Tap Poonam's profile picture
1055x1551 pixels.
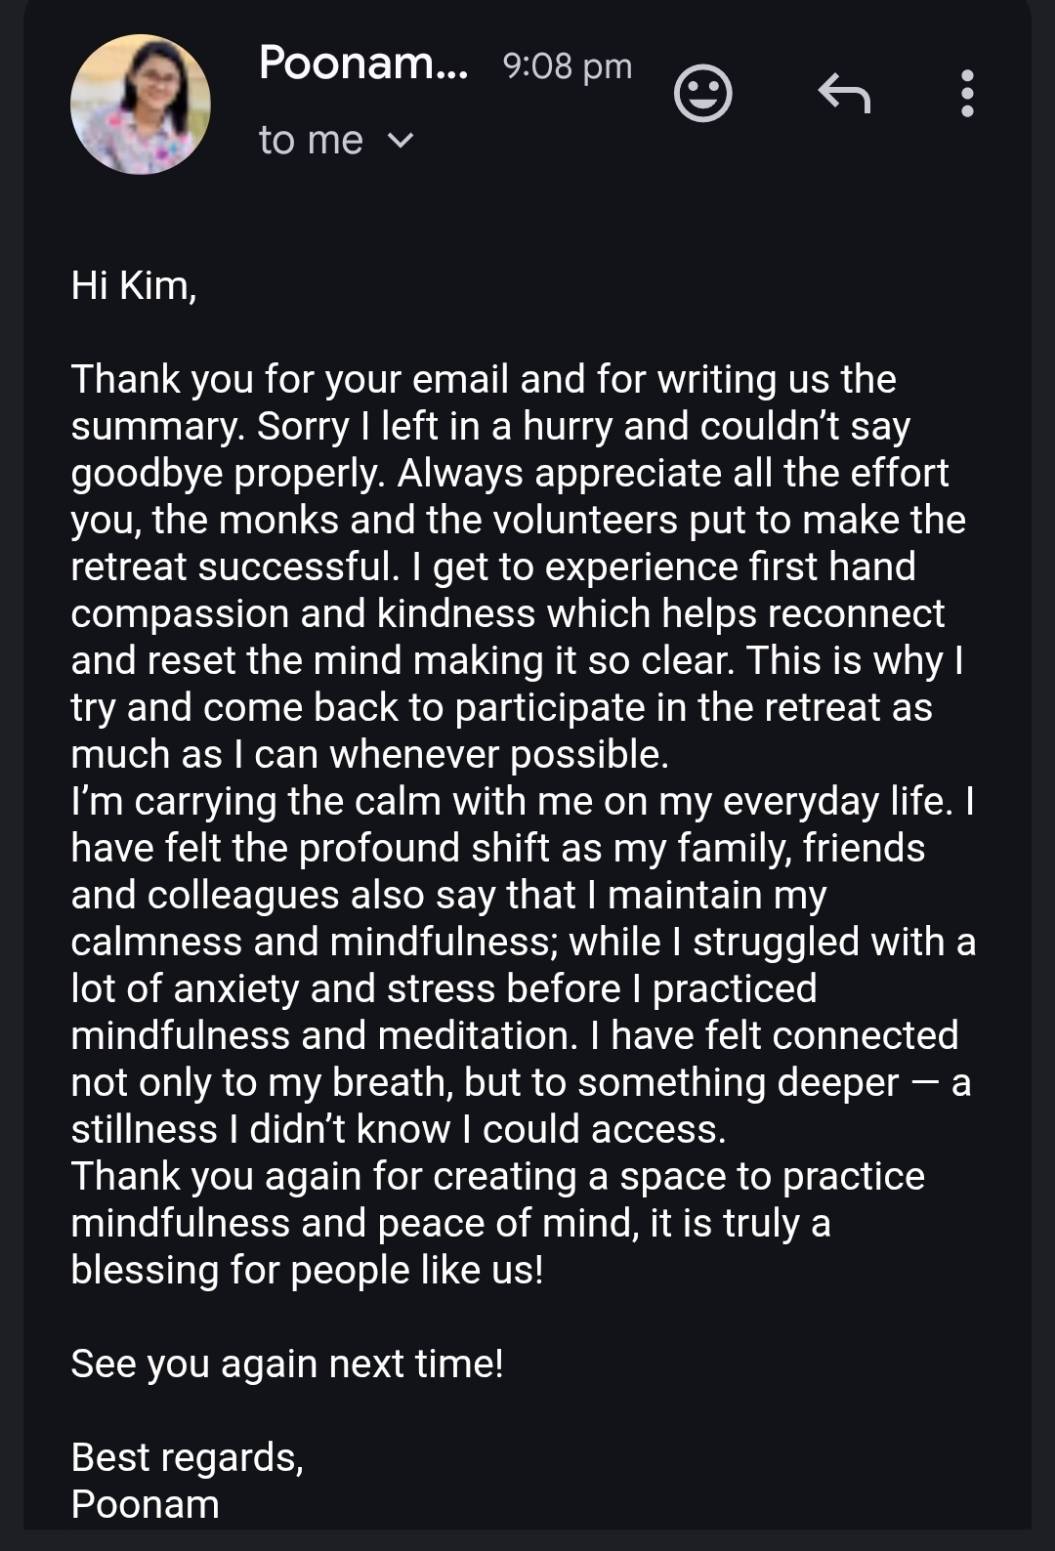pyautogui.click(x=140, y=104)
